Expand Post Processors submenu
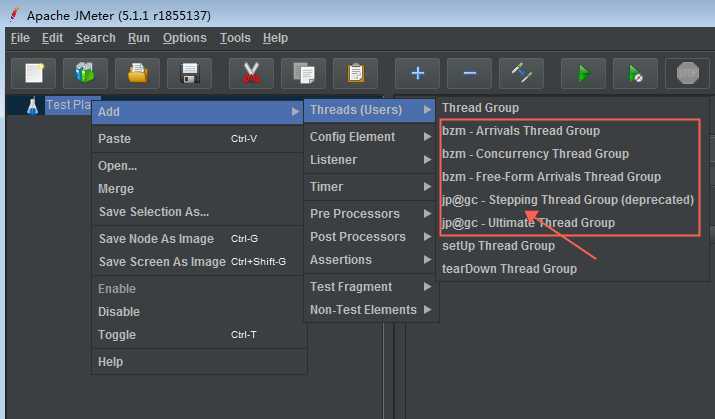The height and width of the screenshot is (419, 715). [x=370, y=237]
